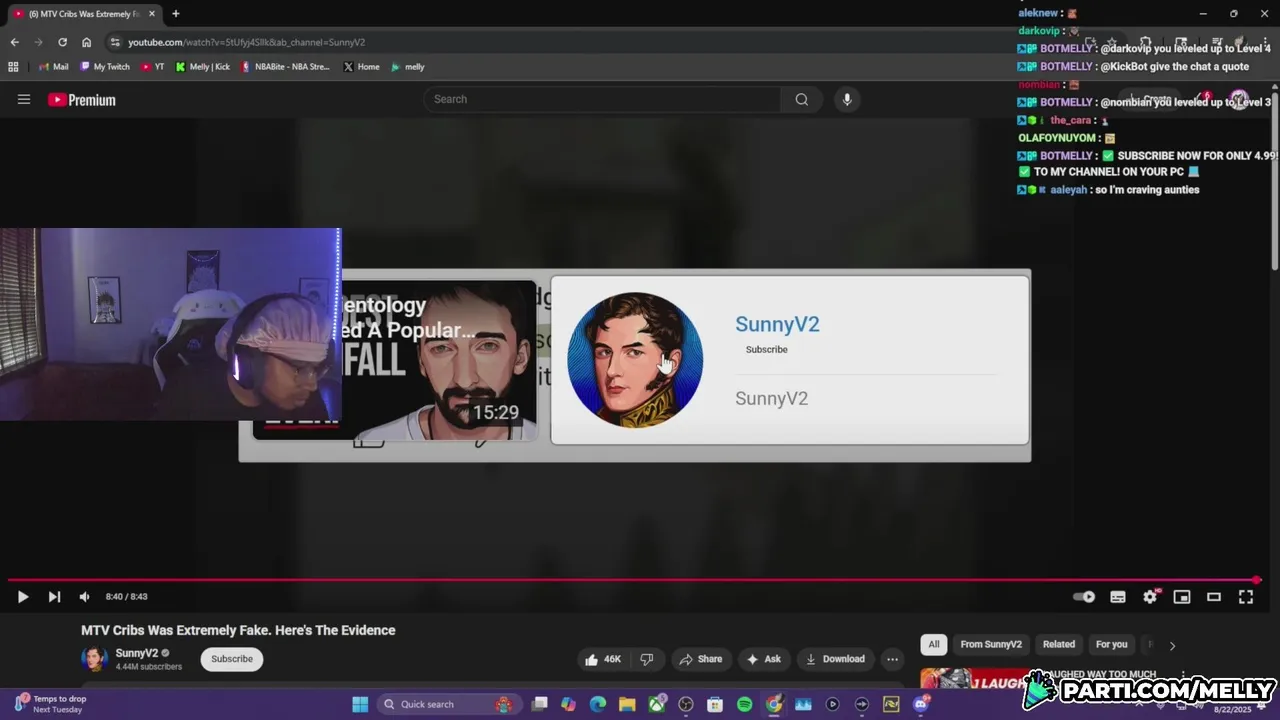View site information icon in address bar
This screenshot has height=720, width=1280.
(x=115, y=42)
